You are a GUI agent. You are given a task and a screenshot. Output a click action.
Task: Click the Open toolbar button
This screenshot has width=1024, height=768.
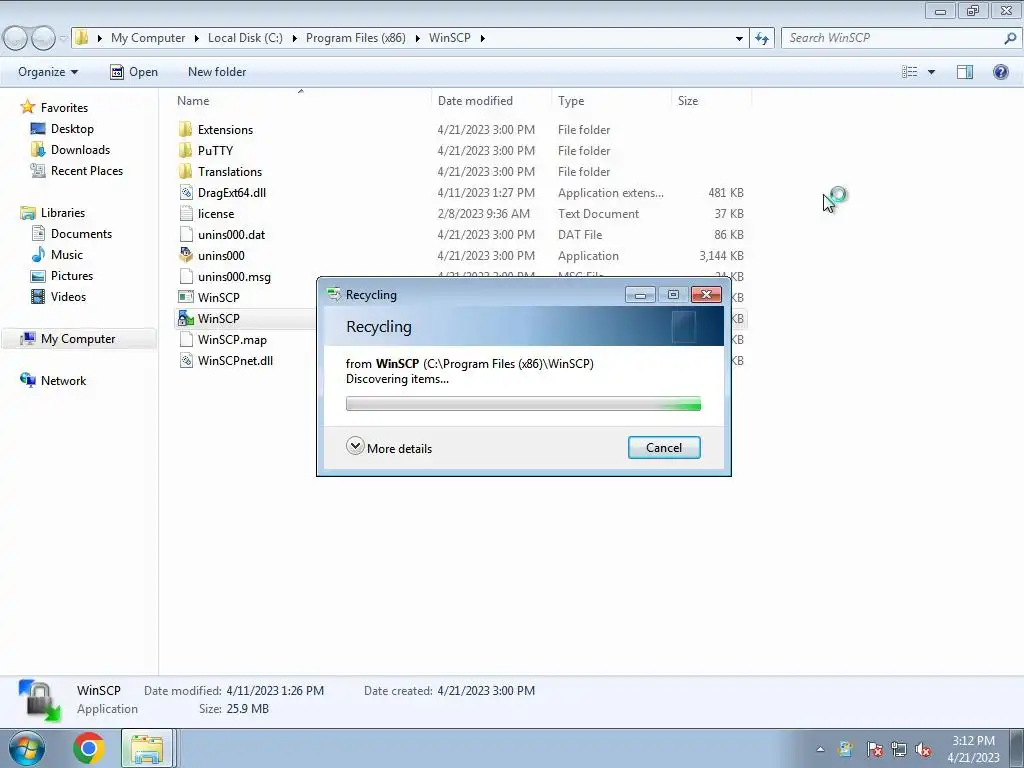(134, 72)
